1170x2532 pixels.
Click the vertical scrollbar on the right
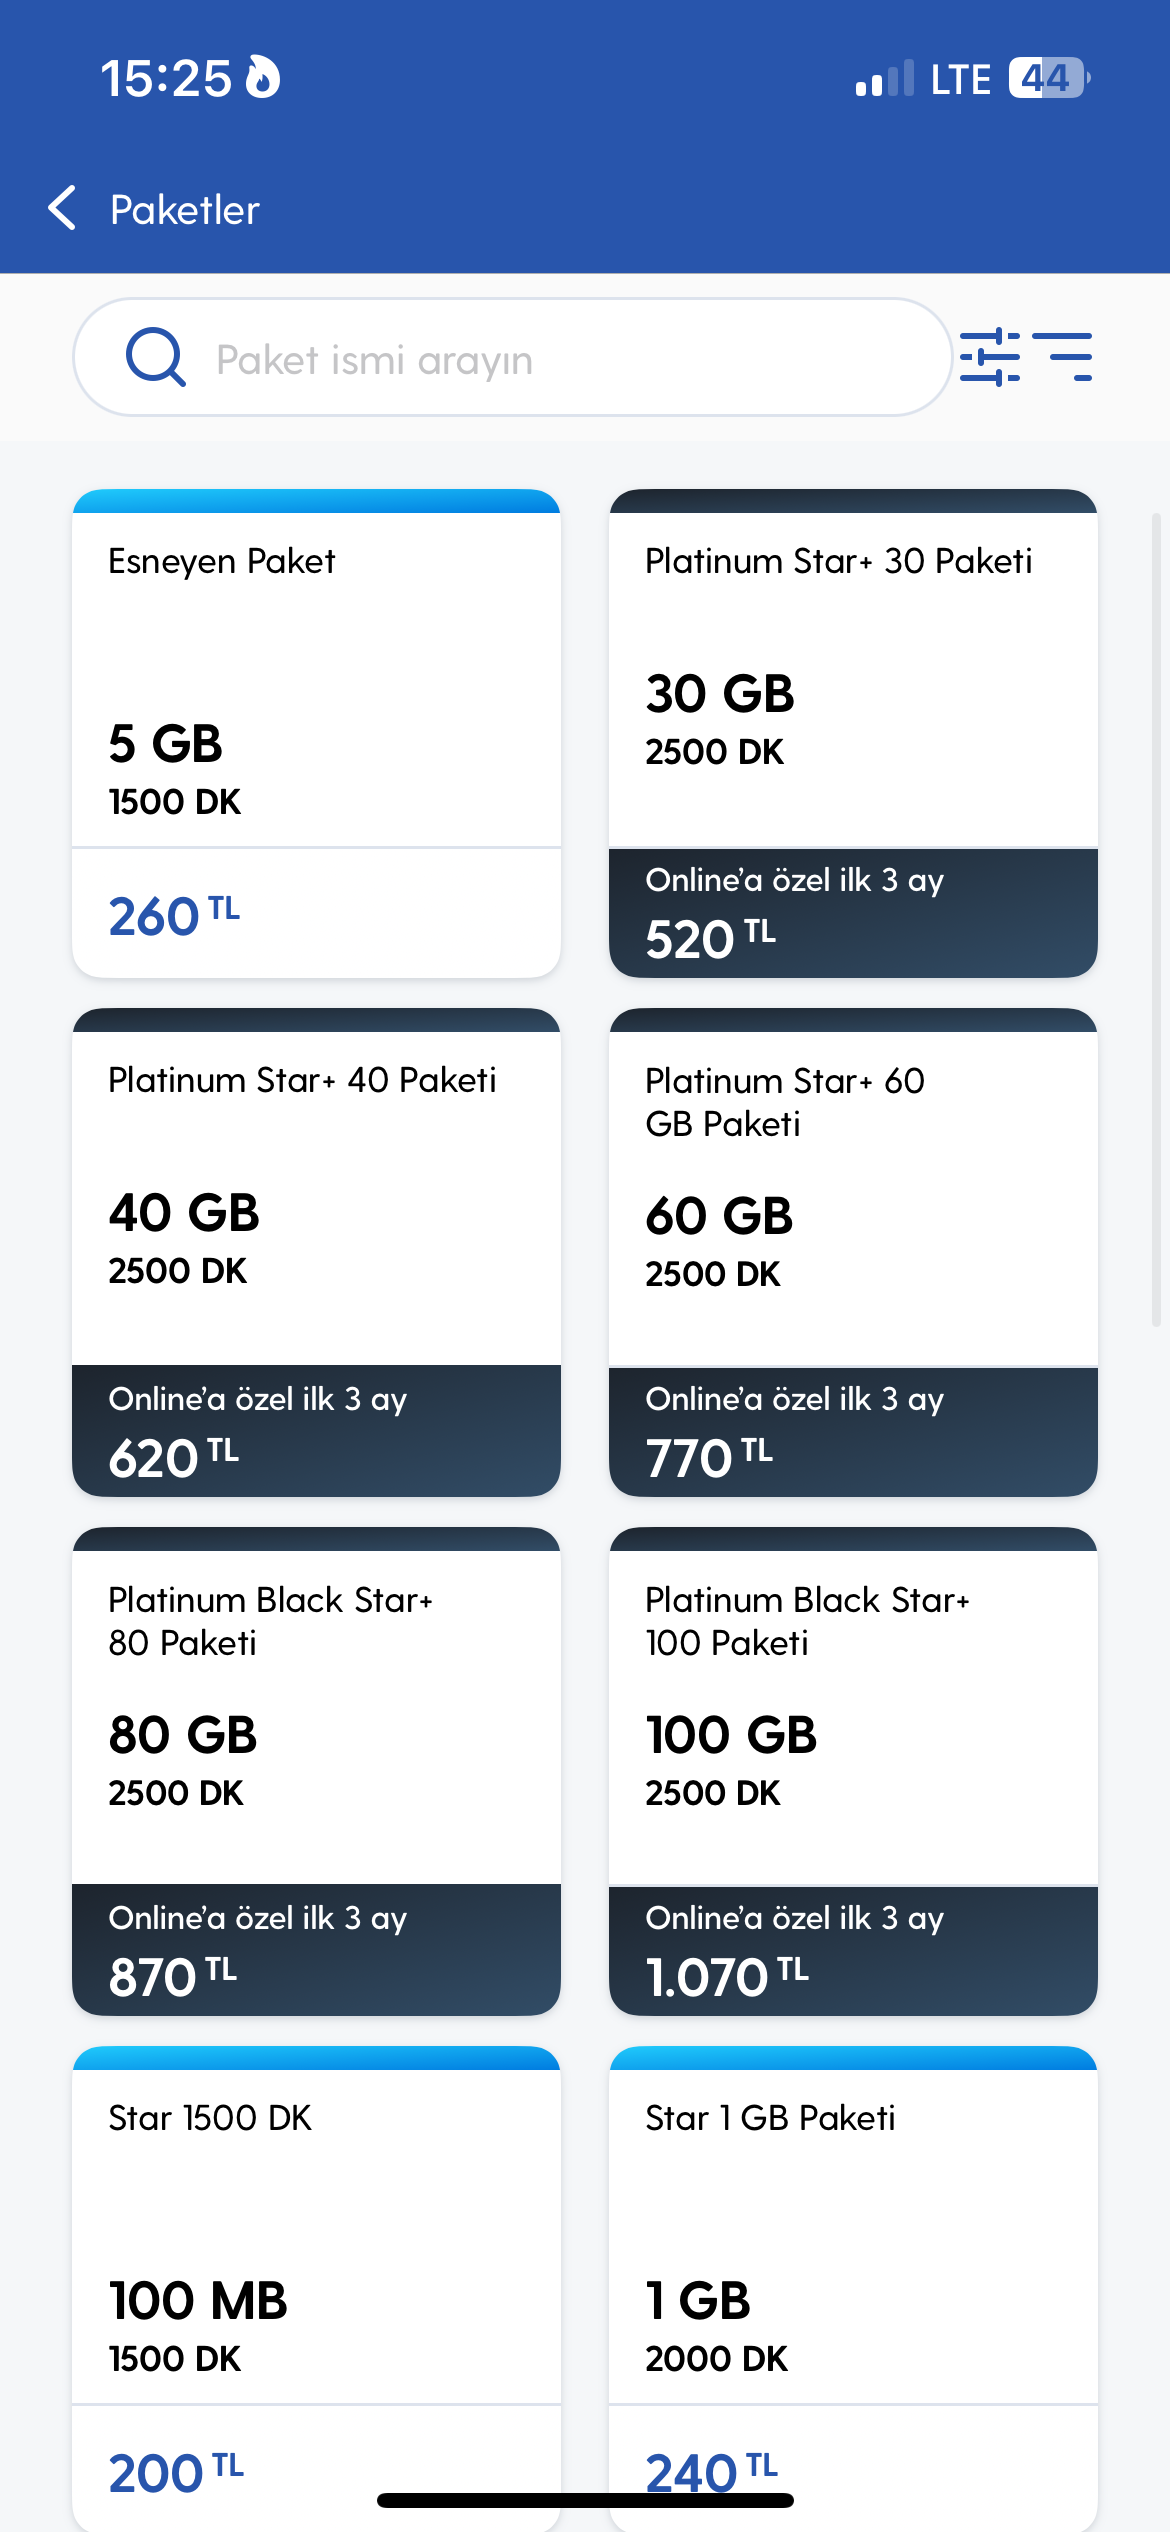1156,920
